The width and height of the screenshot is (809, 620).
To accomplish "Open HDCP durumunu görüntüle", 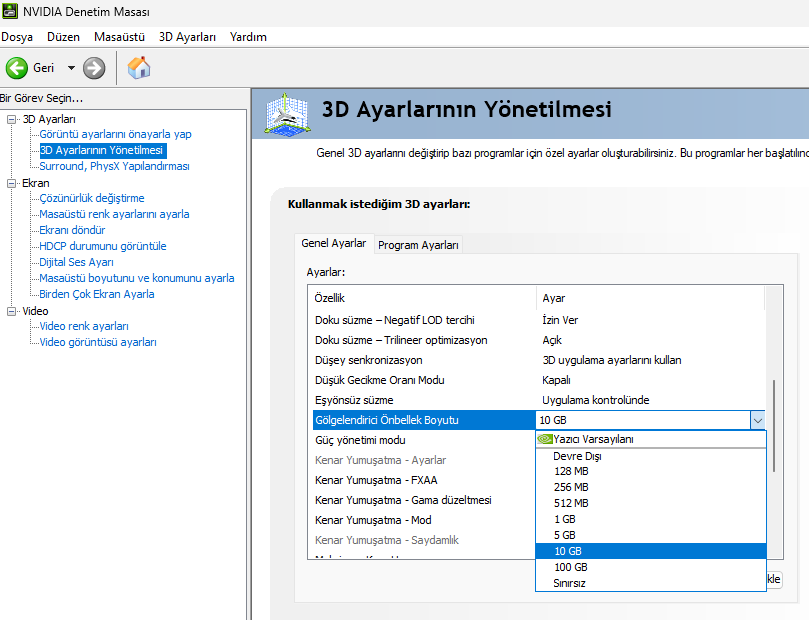I will click(103, 246).
